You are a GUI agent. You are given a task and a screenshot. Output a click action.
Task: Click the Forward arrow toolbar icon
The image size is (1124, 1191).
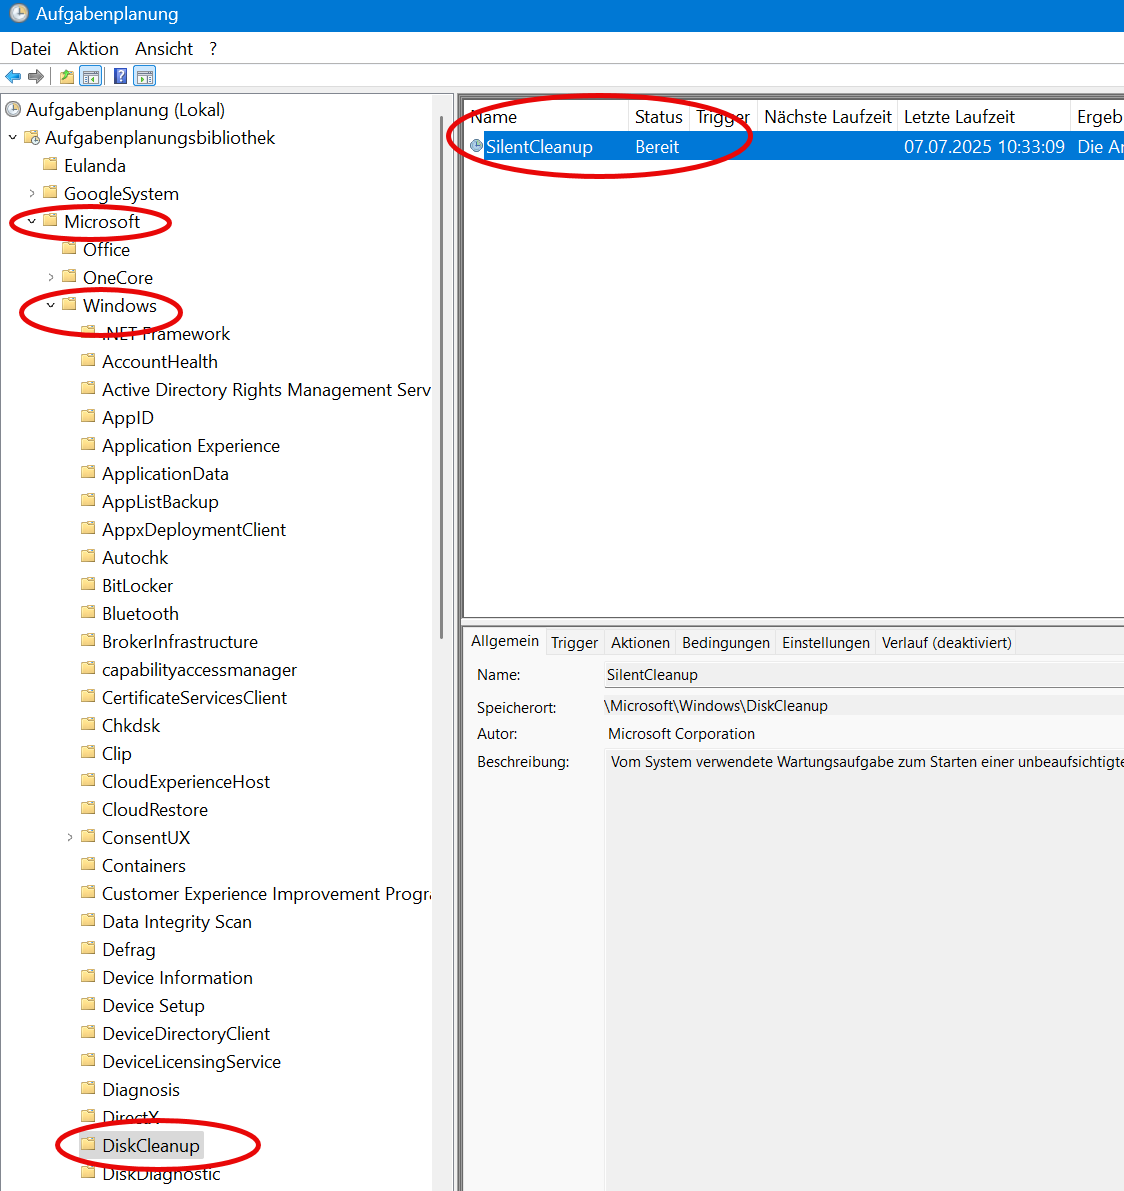pos(36,76)
